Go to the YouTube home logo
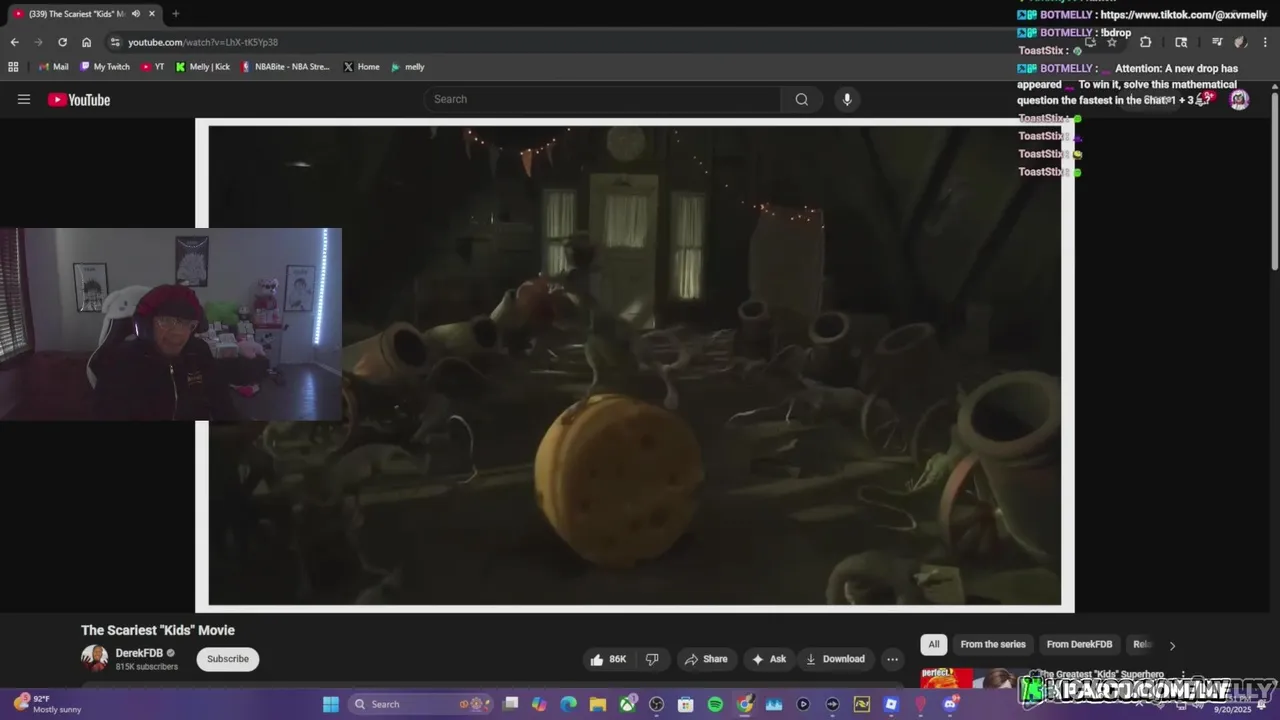Viewport: 1280px width, 720px height. pyautogui.click(x=79, y=99)
